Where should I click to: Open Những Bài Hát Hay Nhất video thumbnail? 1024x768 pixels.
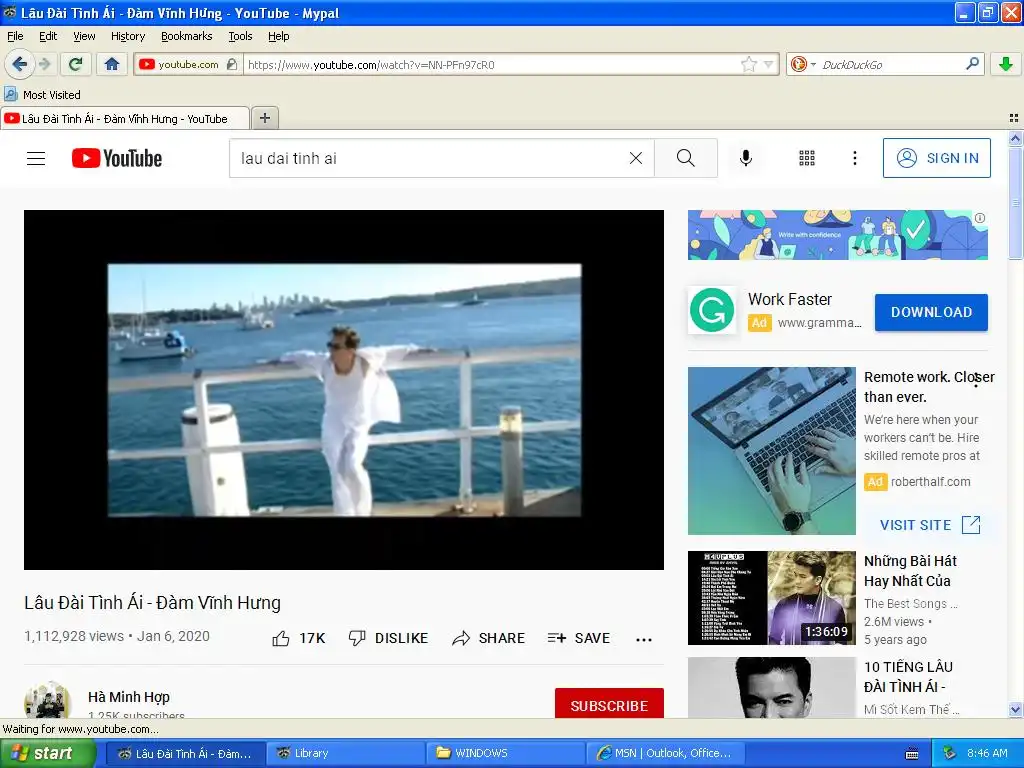point(771,598)
